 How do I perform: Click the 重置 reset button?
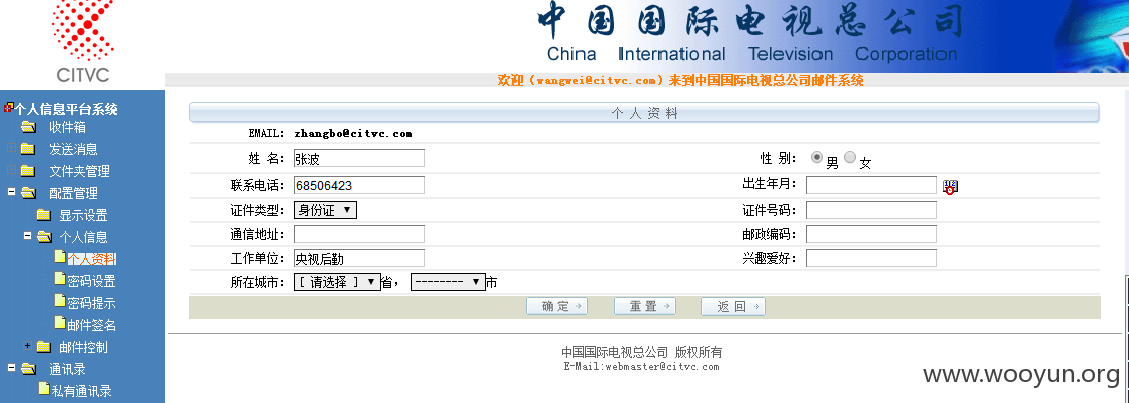click(x=644, y=307)
